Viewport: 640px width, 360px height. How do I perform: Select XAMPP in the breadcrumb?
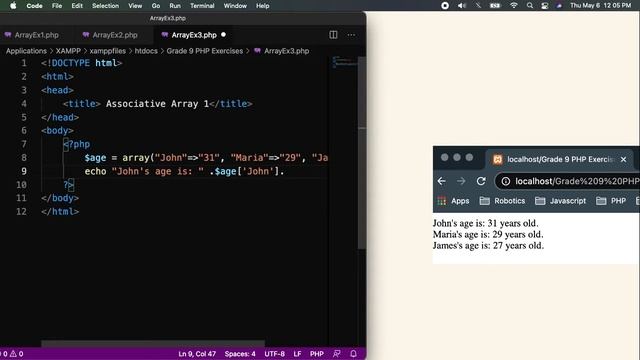[68, 51]
